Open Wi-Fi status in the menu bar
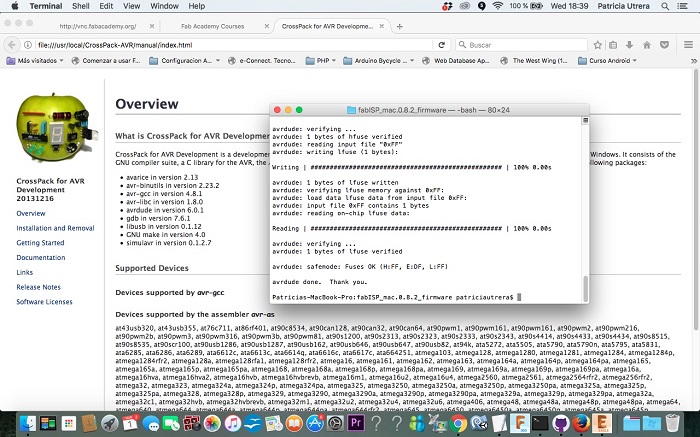700x437 pixels. 497,6
